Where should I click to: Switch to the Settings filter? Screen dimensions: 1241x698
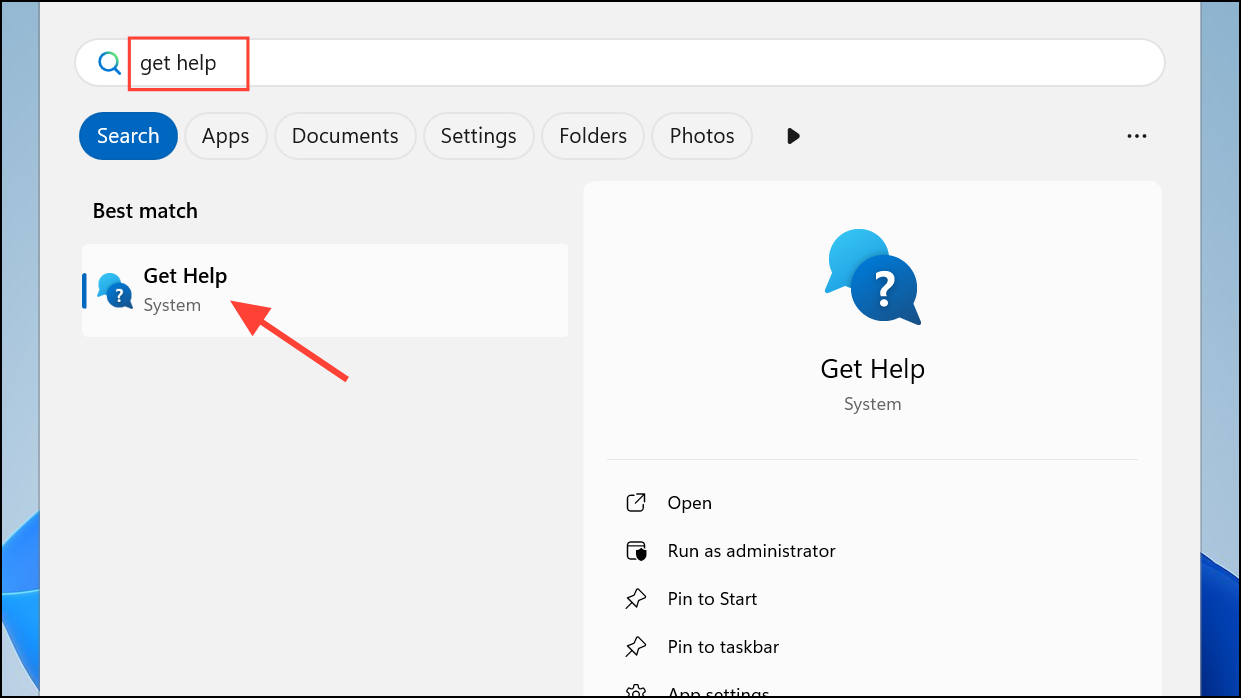tap(478, 136)
